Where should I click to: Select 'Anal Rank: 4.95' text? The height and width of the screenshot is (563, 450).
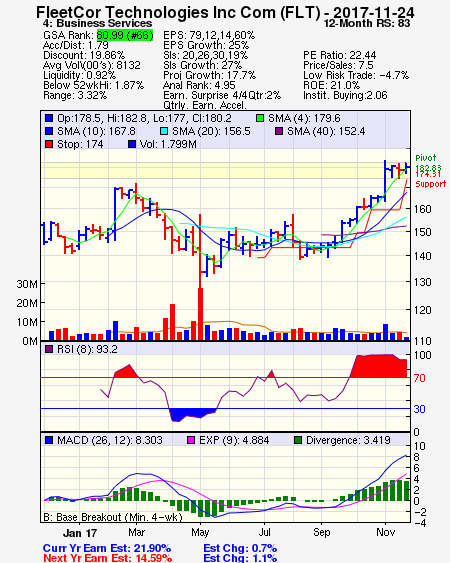pyautogui.click(x=199, y=85)
